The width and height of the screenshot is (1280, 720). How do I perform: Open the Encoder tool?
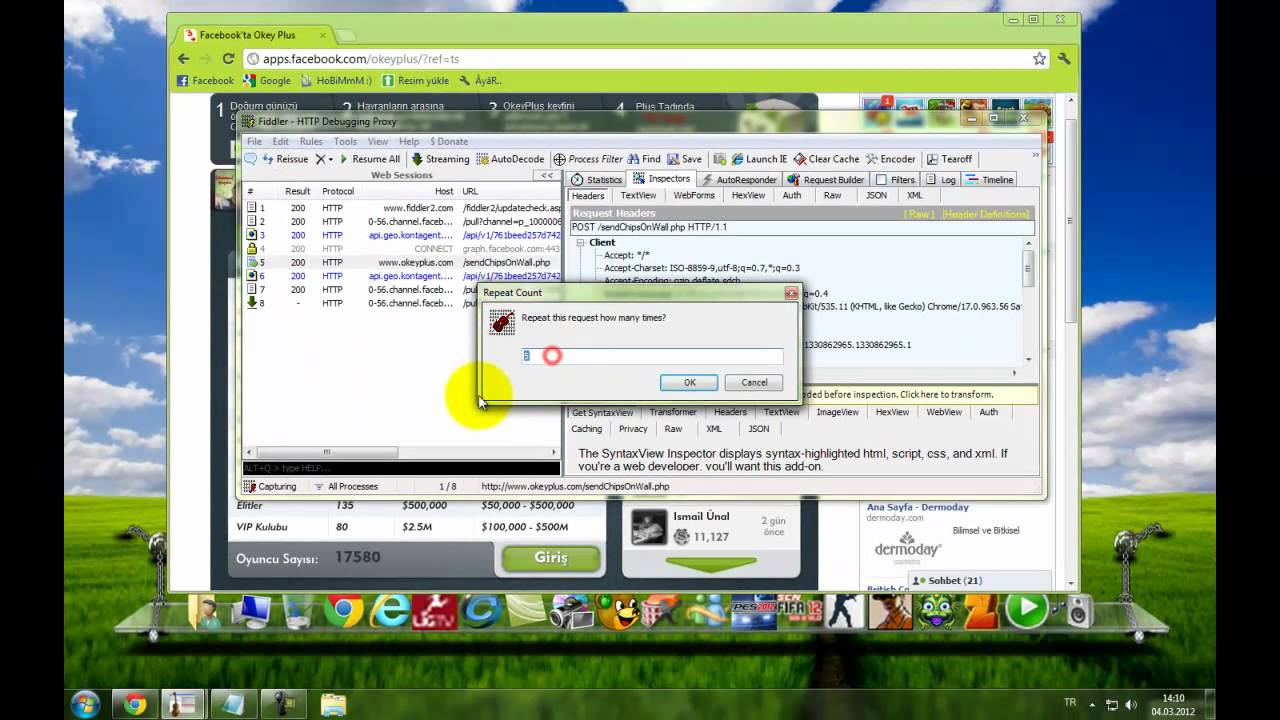point(890,159)
